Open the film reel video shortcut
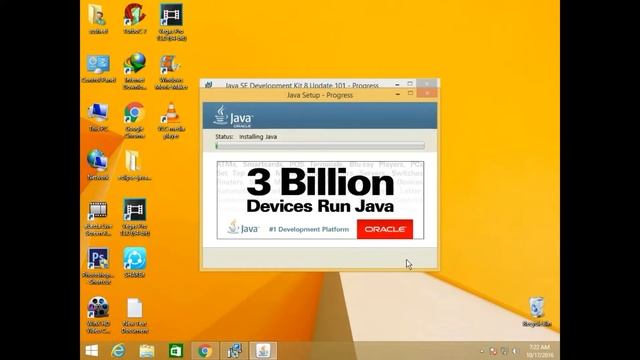This screenshot has height=360, width=640. coord(98,315)
